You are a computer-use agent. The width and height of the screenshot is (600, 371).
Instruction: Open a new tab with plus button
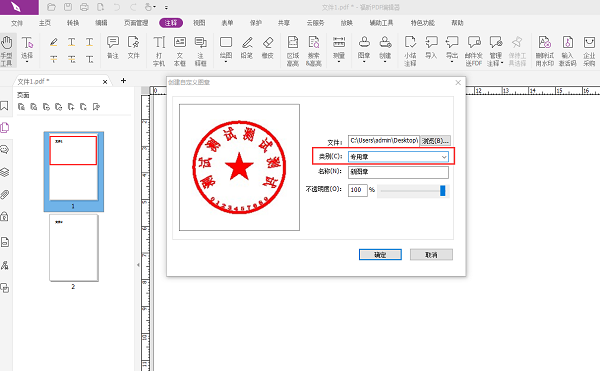point(123,80)
